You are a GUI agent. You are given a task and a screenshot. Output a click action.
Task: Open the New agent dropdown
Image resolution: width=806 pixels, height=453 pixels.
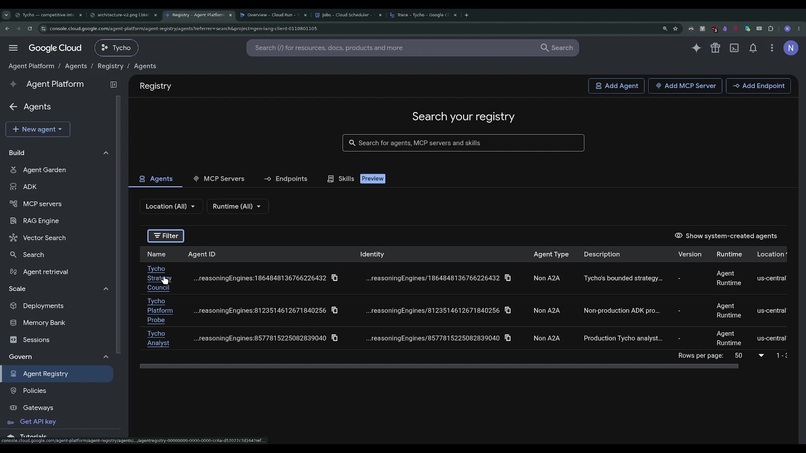point(38,129)
